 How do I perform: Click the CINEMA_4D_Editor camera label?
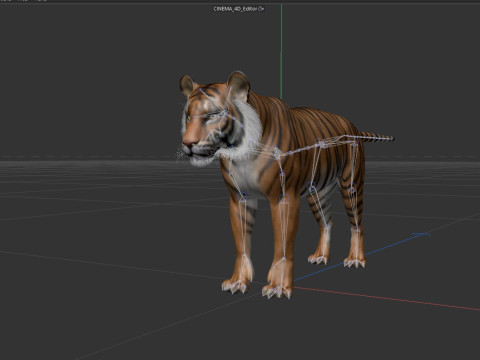point(235,9)
